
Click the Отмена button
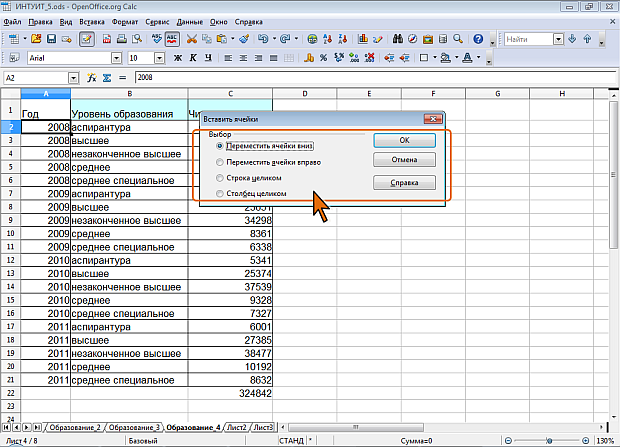coord(404,160)
